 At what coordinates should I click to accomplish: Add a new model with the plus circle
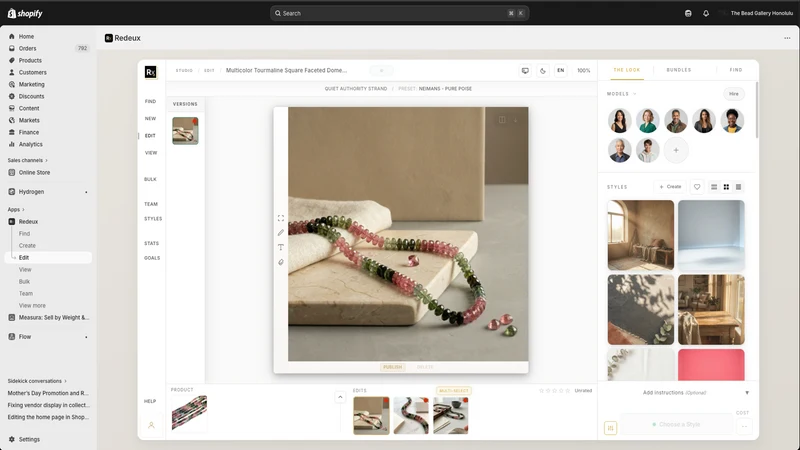676,151
